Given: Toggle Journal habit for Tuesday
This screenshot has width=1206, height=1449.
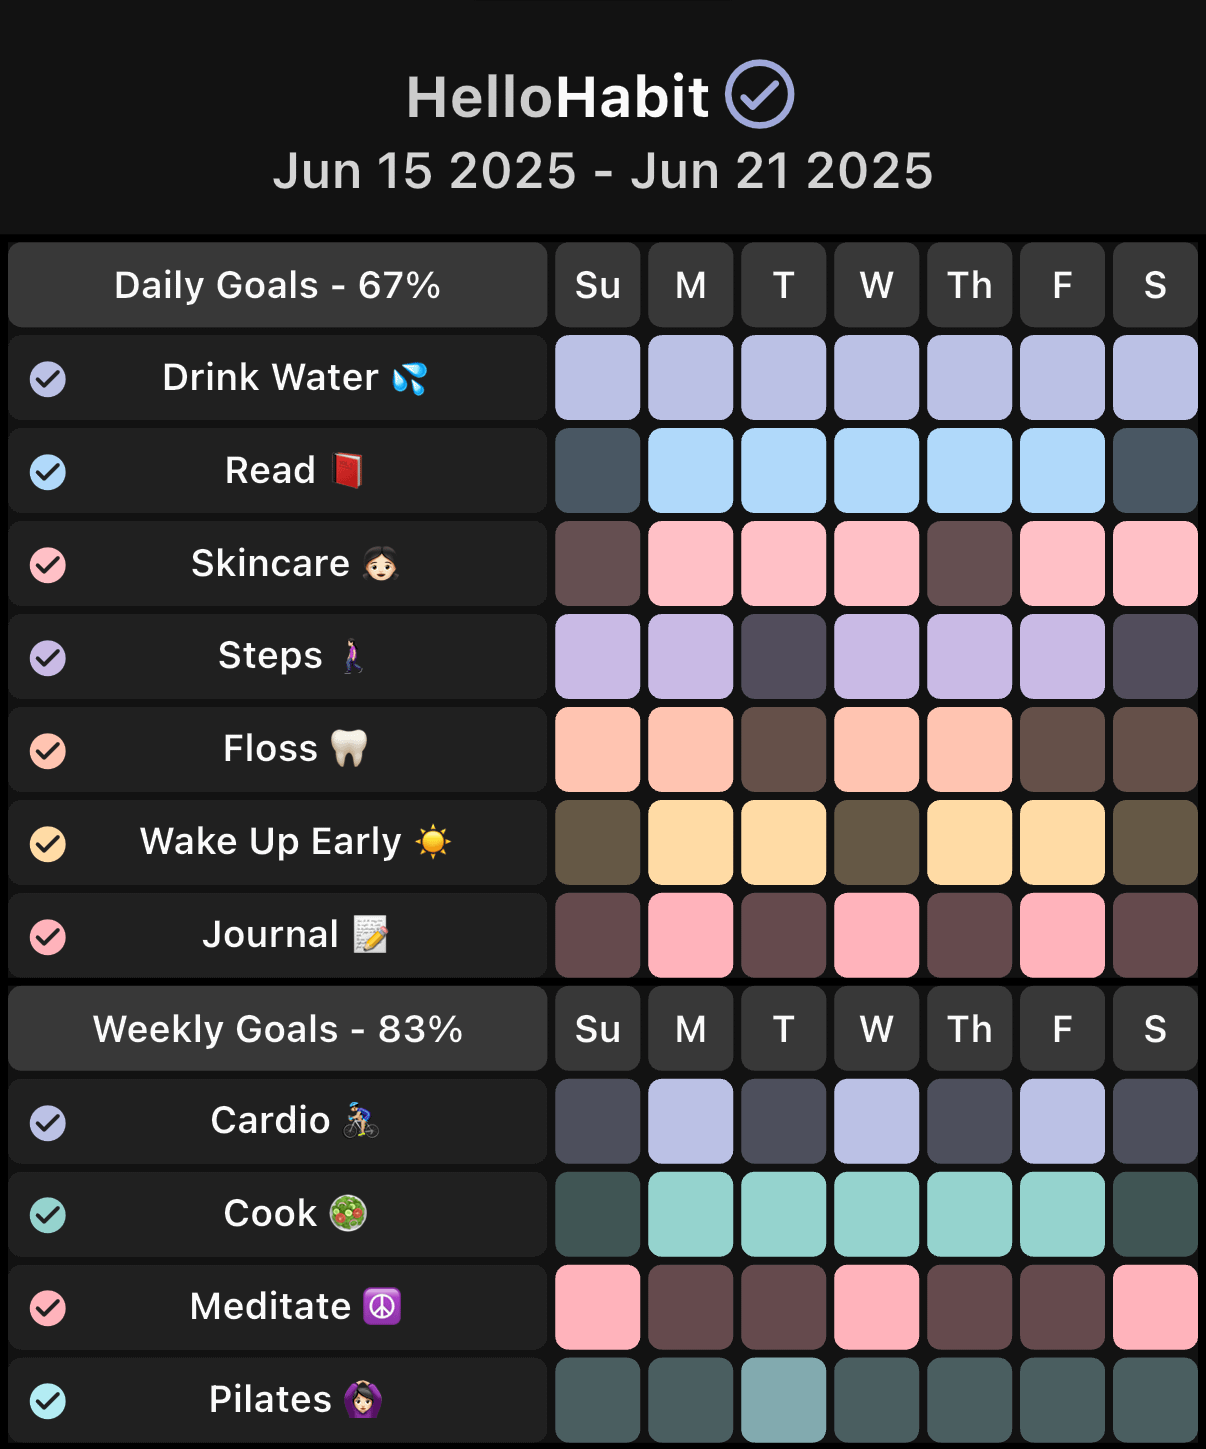Looking at the screenshot, I should tap(784, 935).
